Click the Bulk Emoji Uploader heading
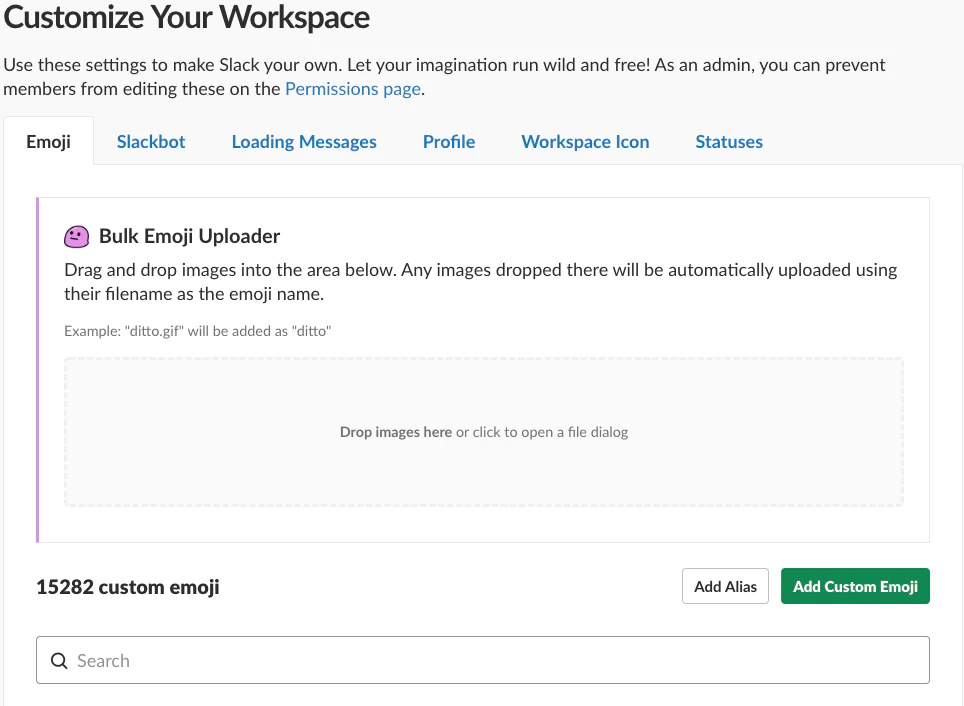 (x=189, y=236)
